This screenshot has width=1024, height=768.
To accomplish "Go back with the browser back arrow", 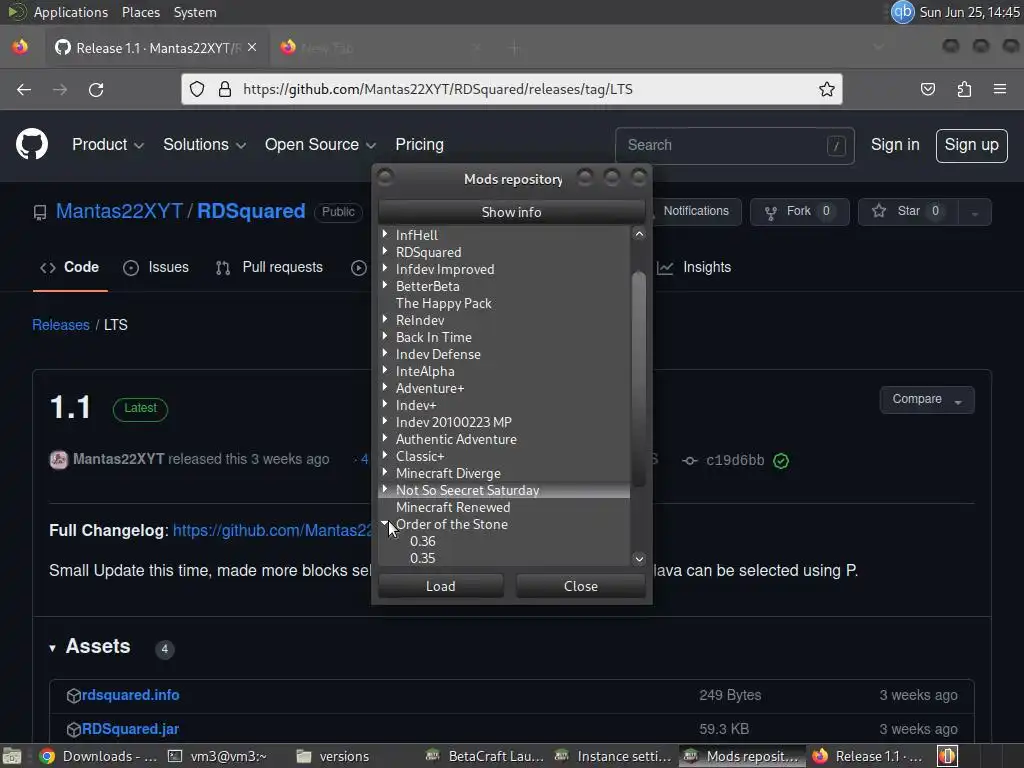I will pyautogui.click(x=24, y=89).
